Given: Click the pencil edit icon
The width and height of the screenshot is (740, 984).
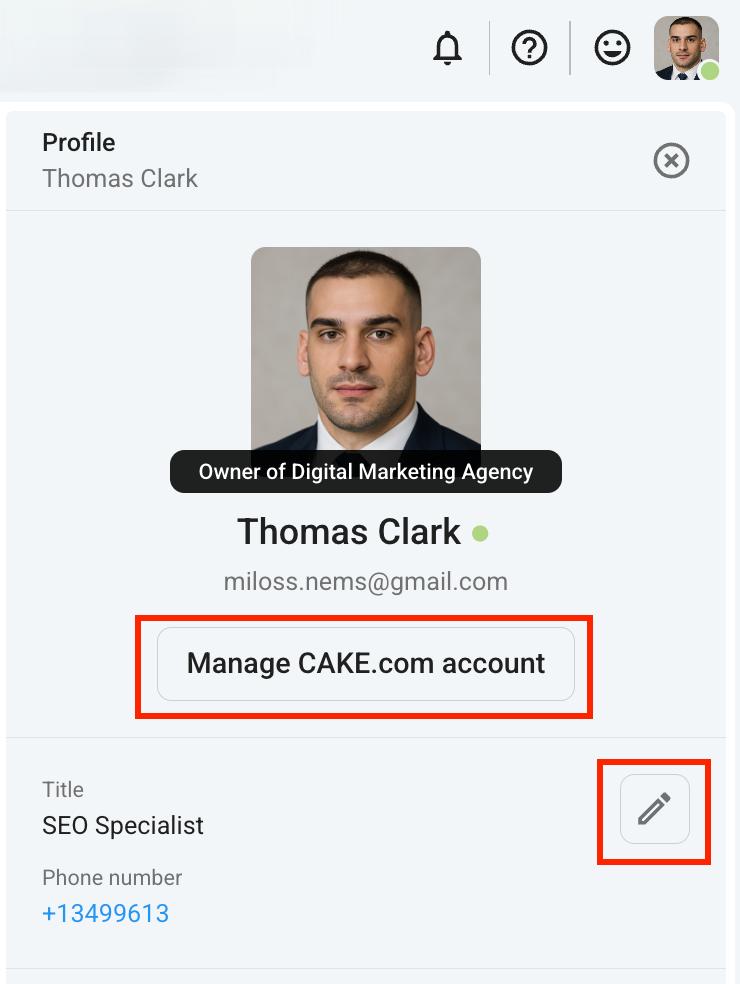Looking at the screenshot, I should pyautogui.click(x=654, y=809).
